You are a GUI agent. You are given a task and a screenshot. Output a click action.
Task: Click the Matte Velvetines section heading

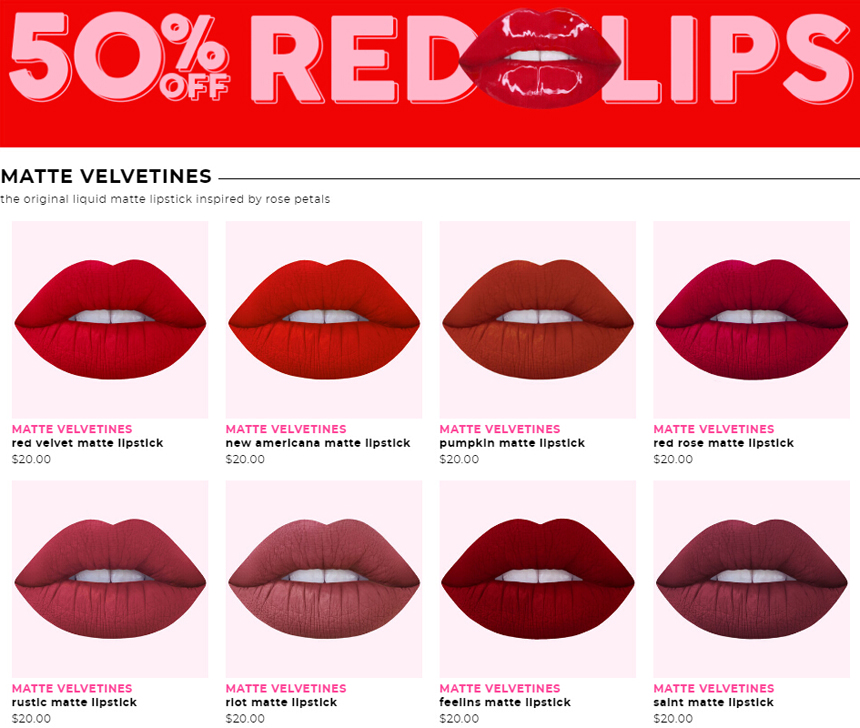[x=106, y=176]
